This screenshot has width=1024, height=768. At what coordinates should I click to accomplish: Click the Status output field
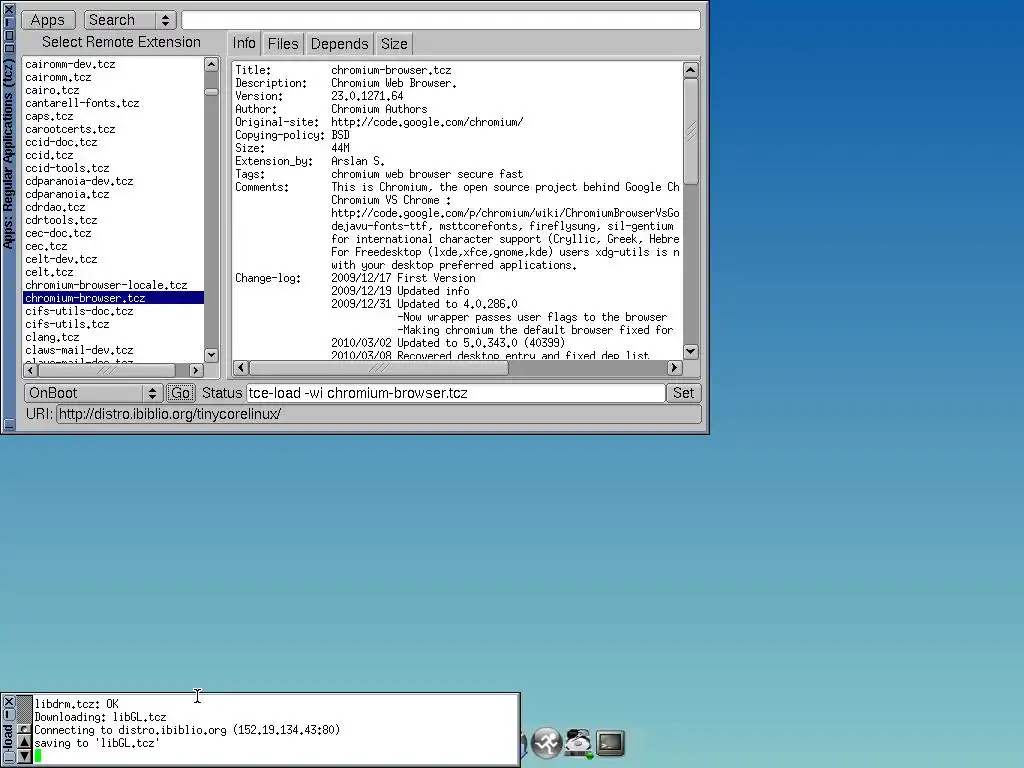(x=455, y=393)
